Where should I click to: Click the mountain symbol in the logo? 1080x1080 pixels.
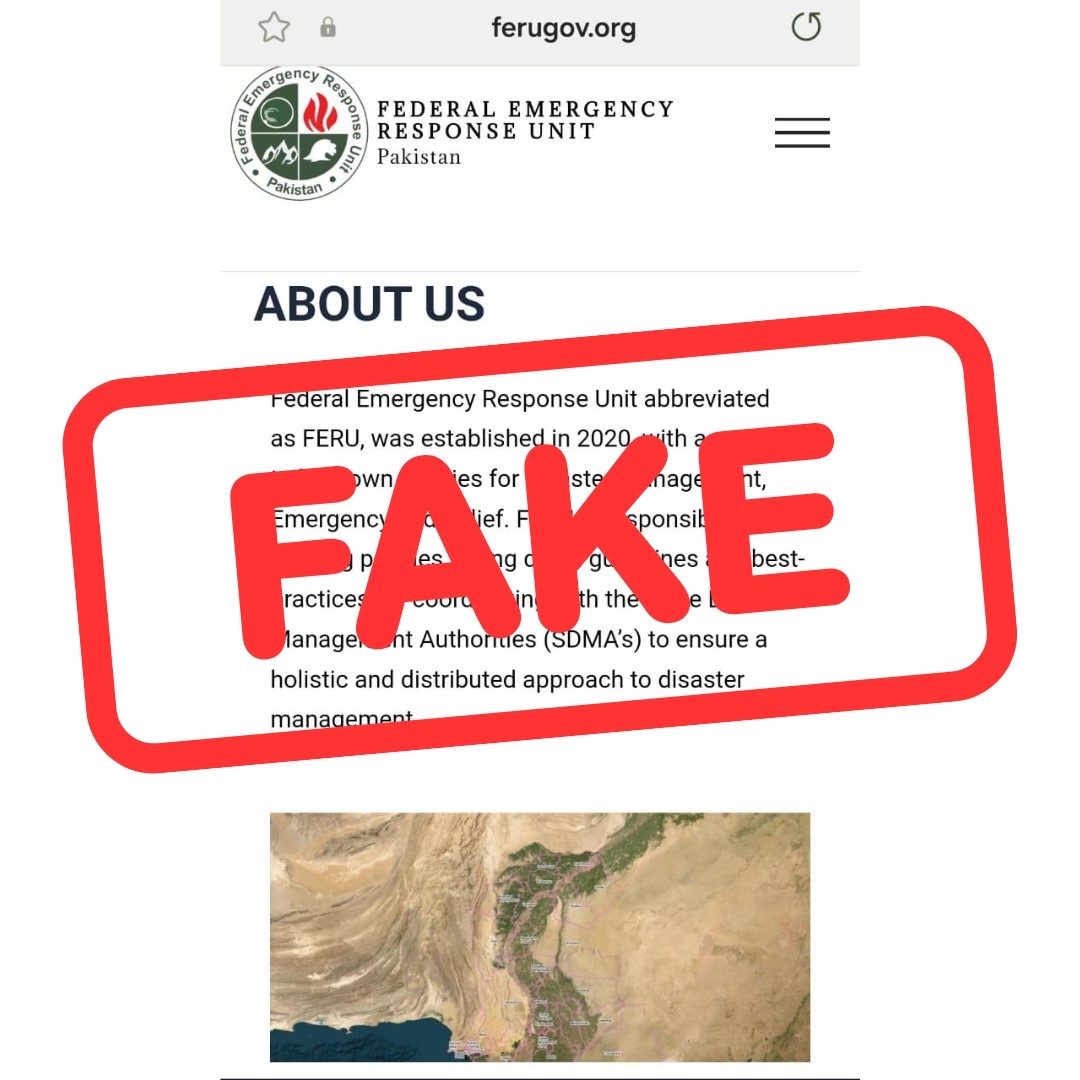point(279,152)
